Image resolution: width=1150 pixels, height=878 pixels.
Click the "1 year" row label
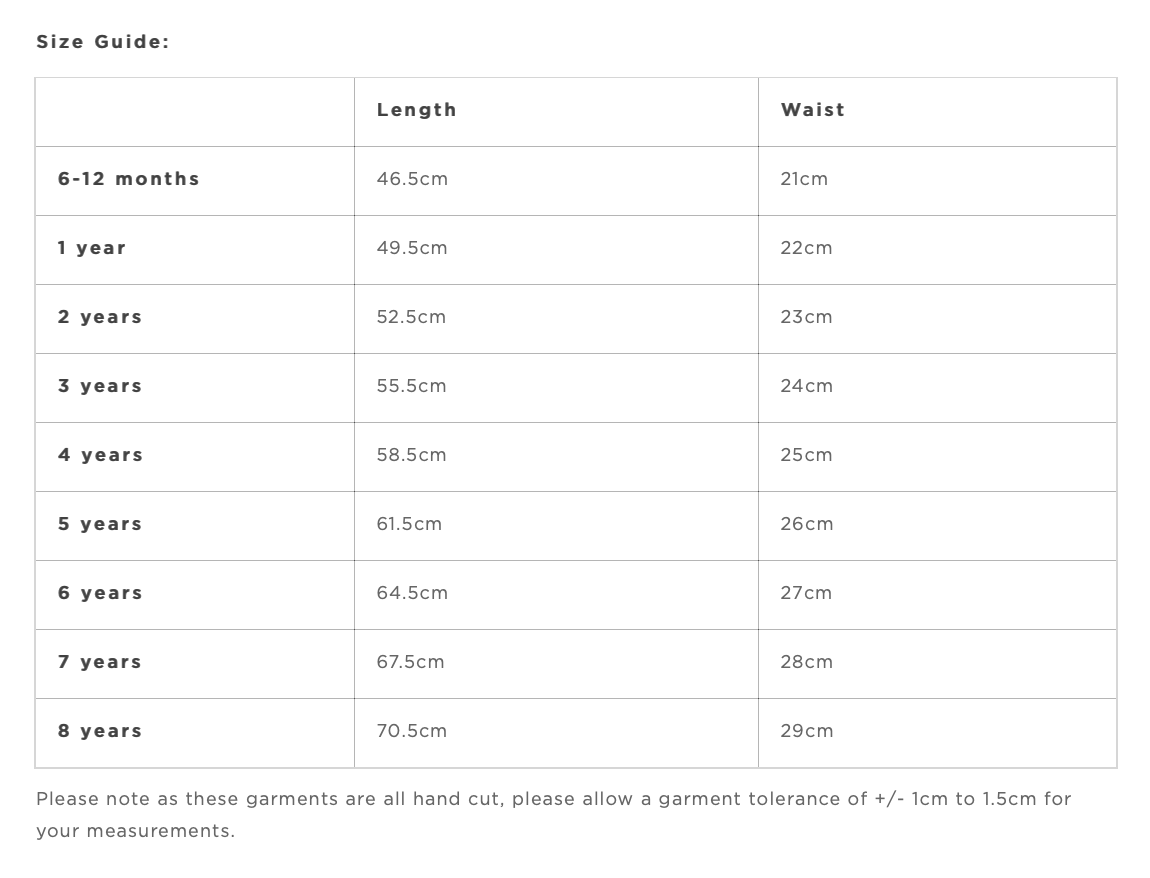pos(92,248)
